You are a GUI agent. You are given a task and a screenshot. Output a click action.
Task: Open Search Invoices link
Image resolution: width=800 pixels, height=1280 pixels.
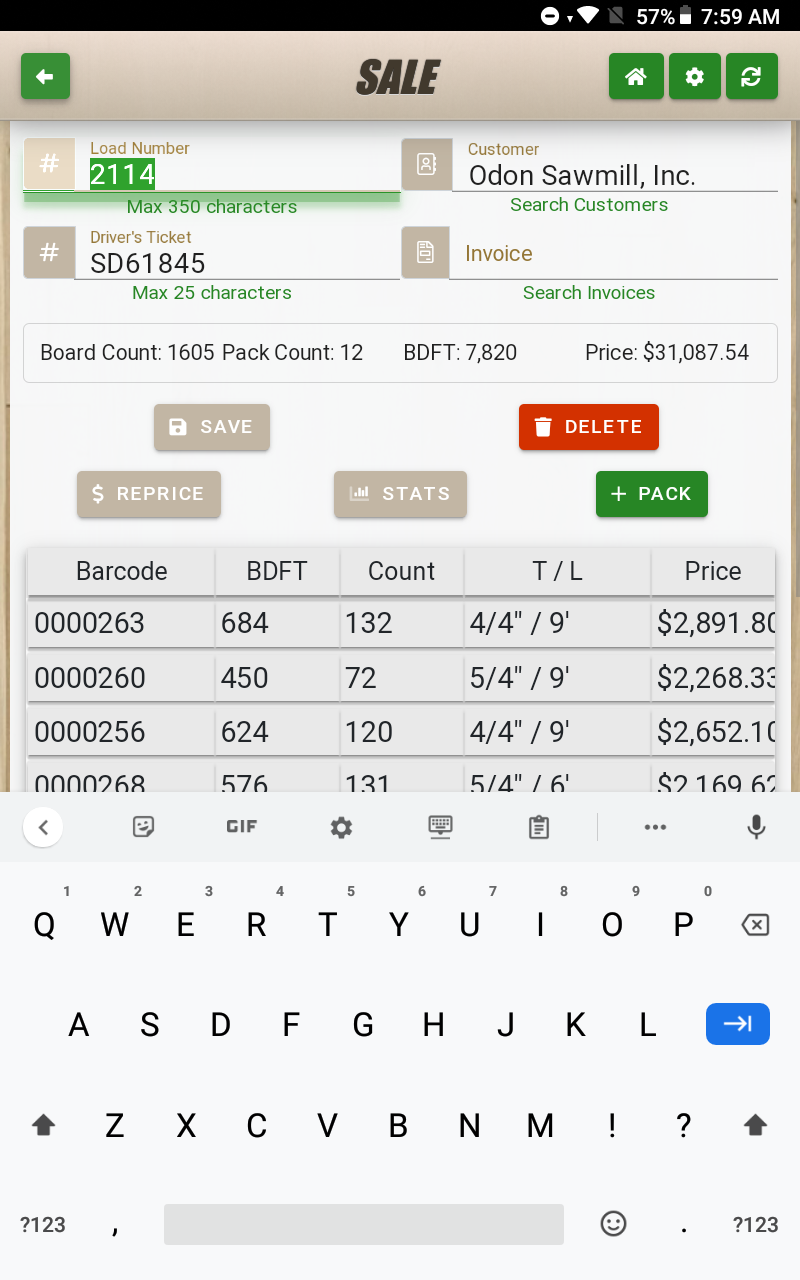tap(589, 292)
